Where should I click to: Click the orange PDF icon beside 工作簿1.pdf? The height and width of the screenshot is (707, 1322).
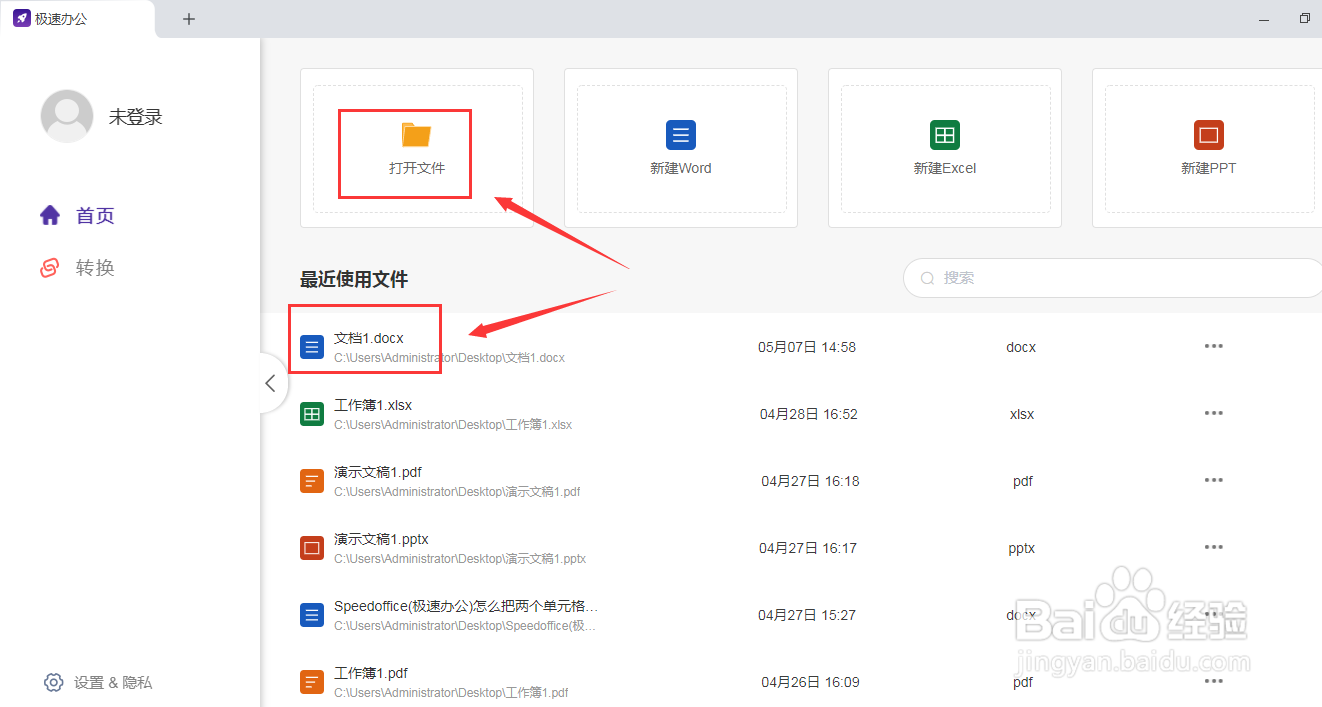click(311, 681)
